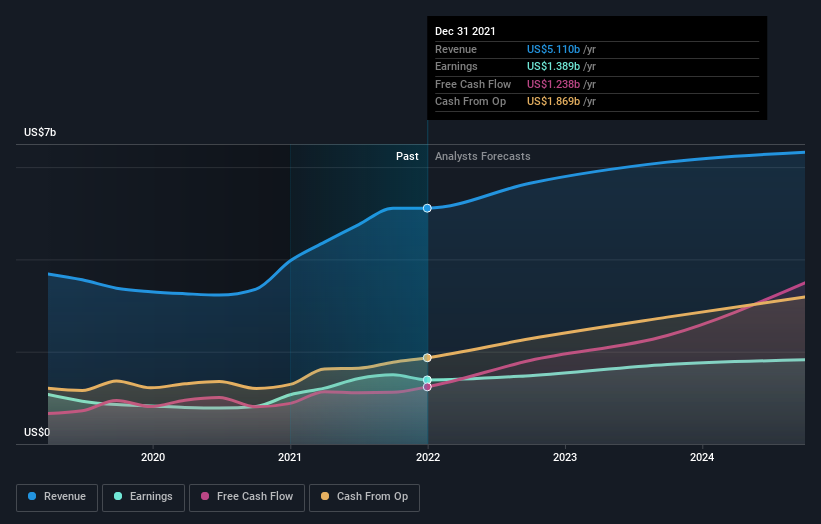Viewport: 821px width, 524px height.
Task: Toggle the Cash From Op legend series
Action: pyautogui.click(x=364, y=497)
